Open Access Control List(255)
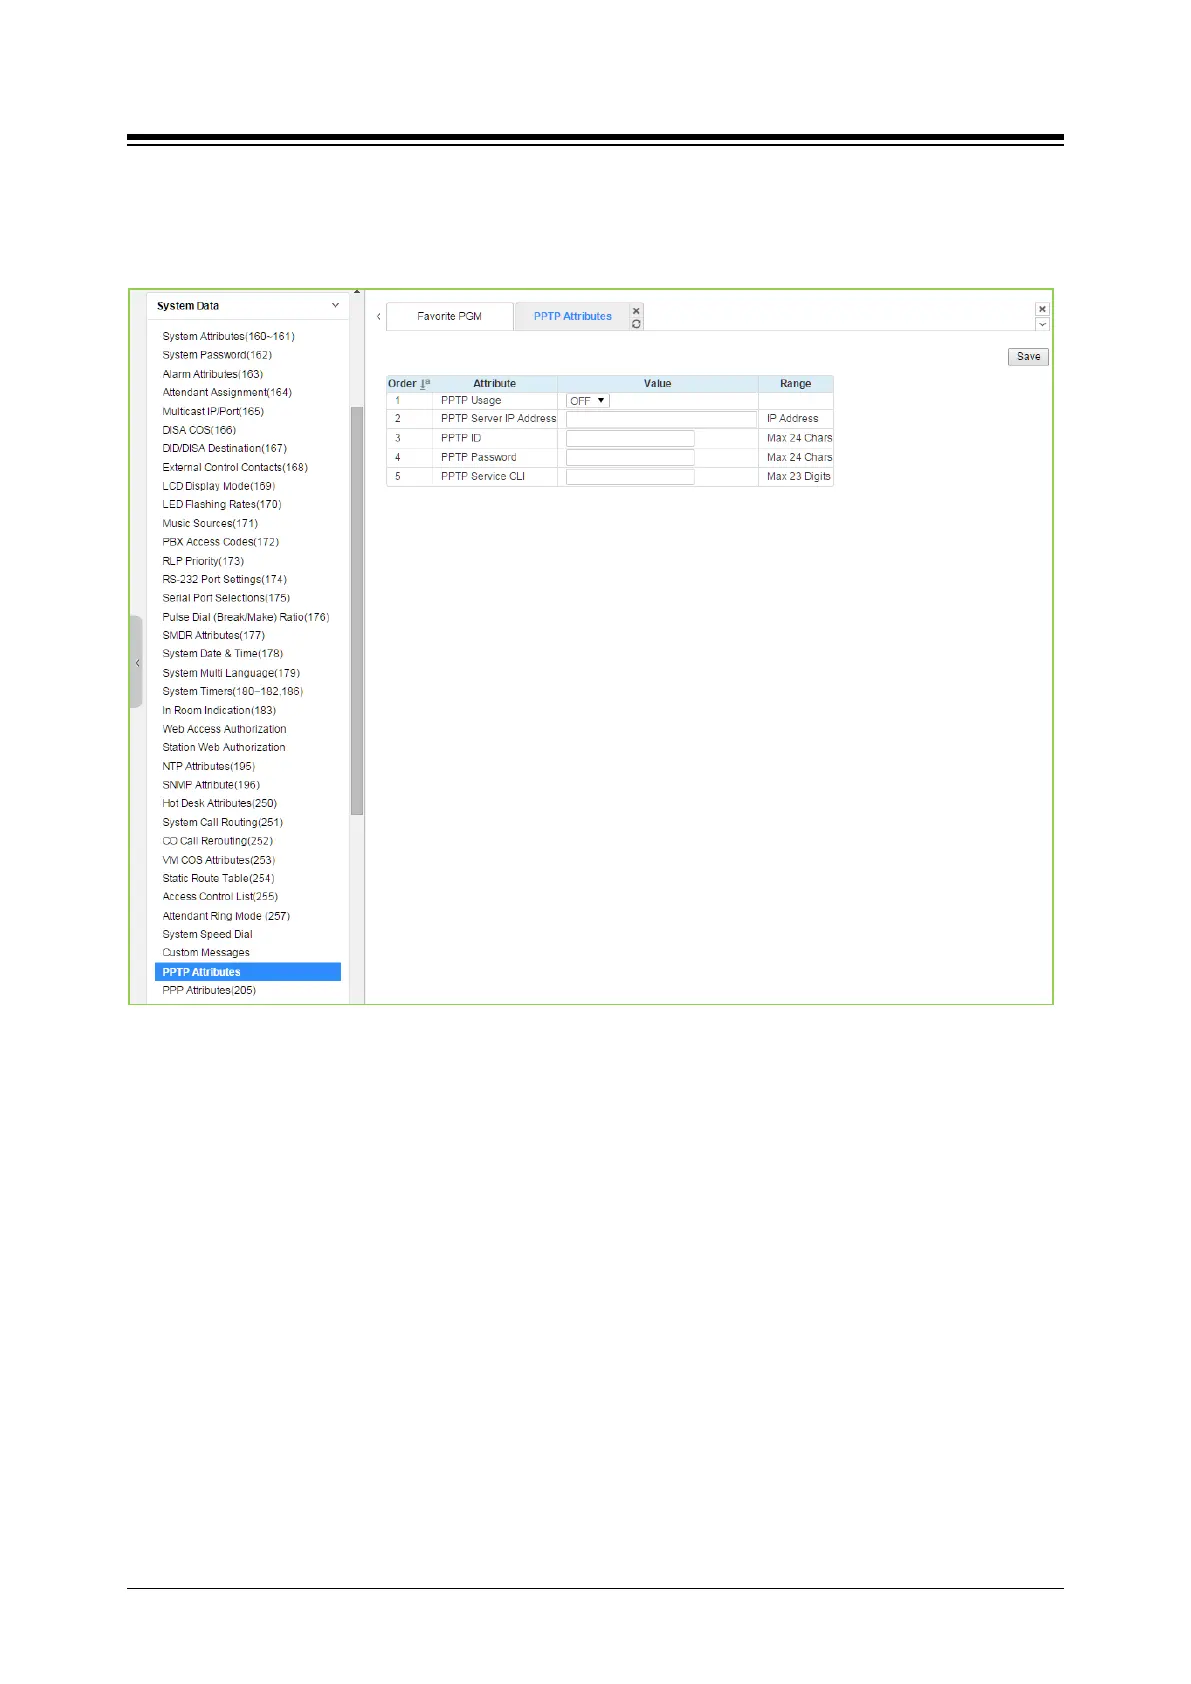This screenshot has width=1191, height=1684. click(220, 897)
